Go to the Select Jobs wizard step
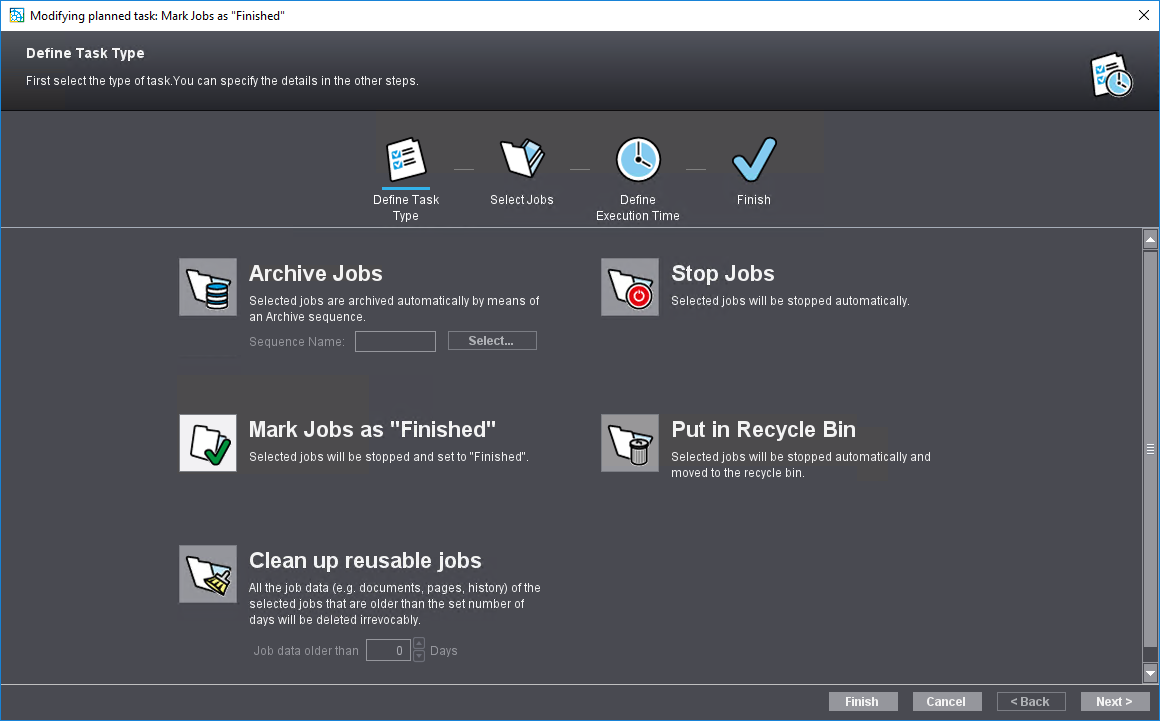This screenshot has width=1160, height=721. click(x=522, y=160)
